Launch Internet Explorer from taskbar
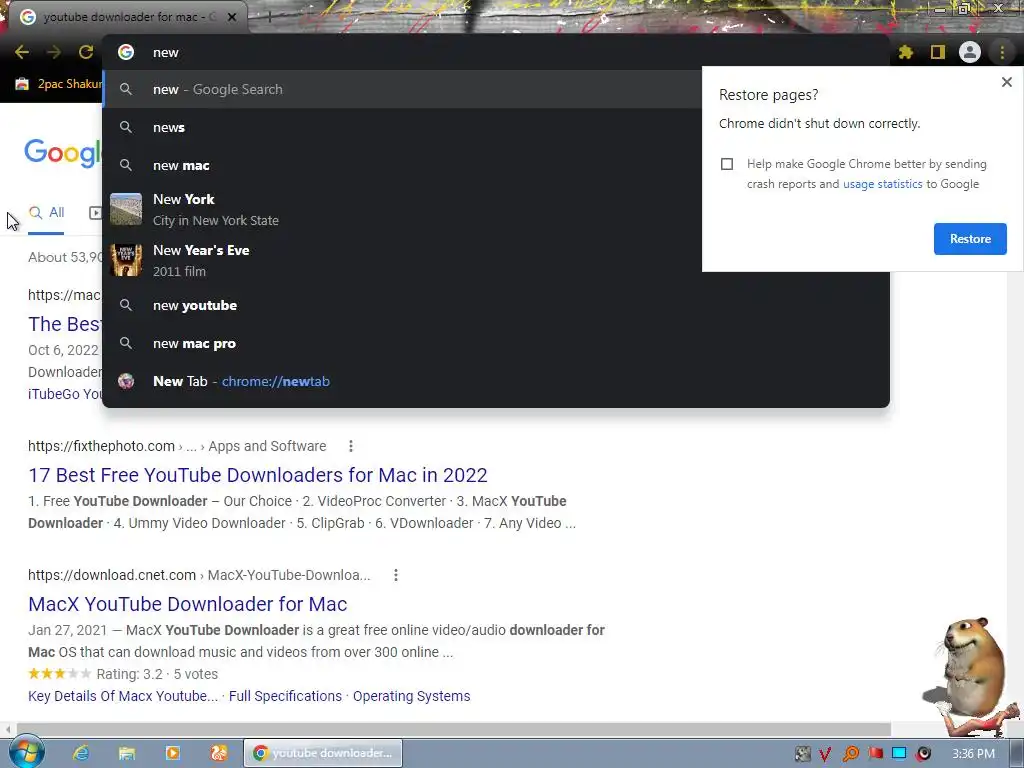This screenshot has height=768, width=1024. (80, 754)
